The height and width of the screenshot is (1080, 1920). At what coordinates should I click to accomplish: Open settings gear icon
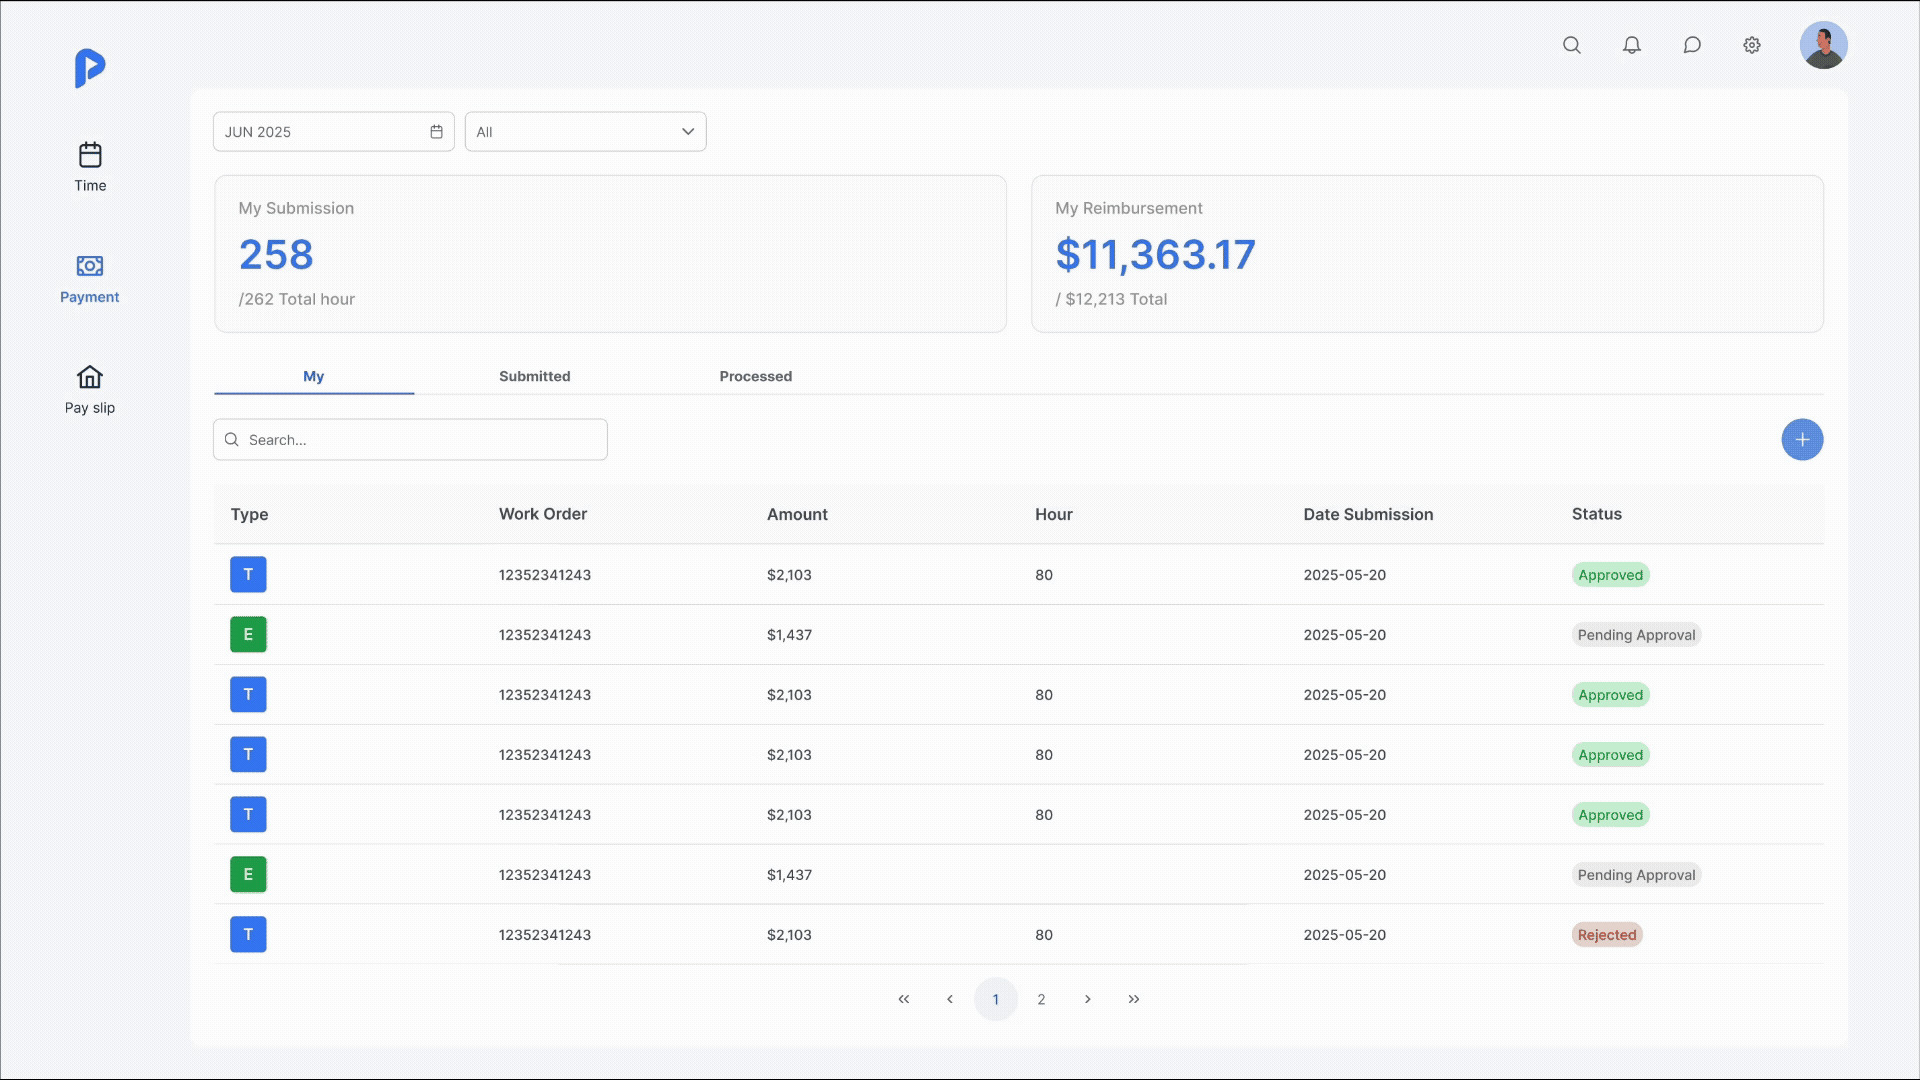pyautogui.click(x=1752, y=45)
